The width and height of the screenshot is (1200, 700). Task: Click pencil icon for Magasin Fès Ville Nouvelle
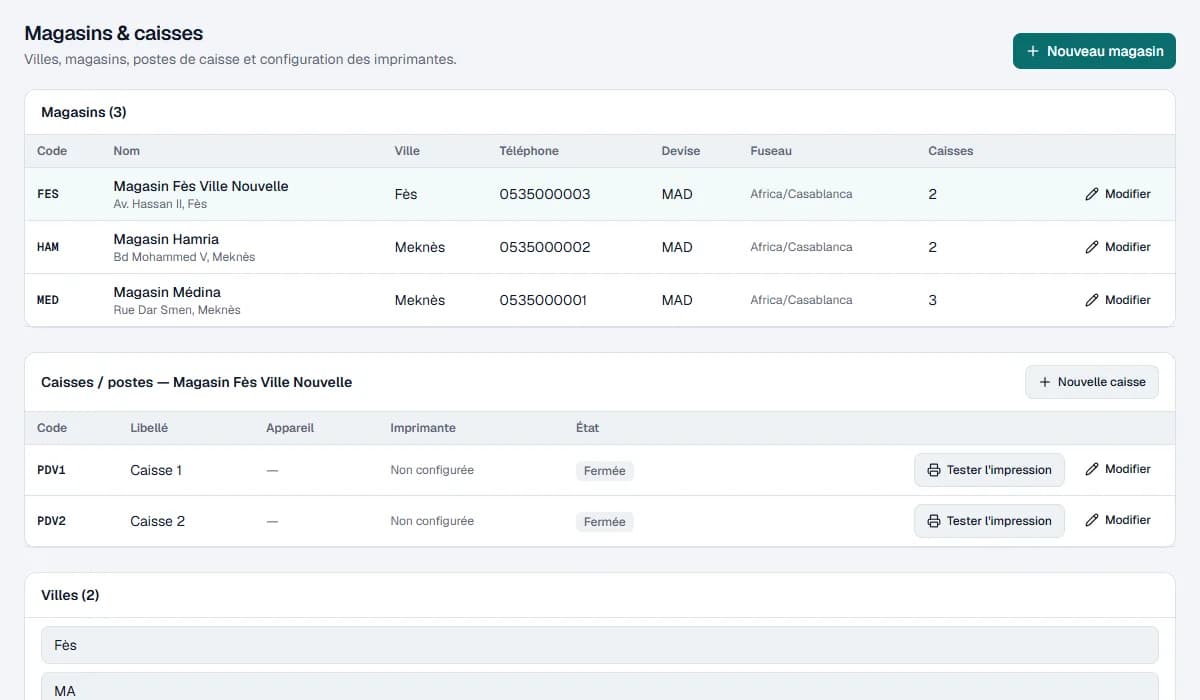coord(1092,194)
